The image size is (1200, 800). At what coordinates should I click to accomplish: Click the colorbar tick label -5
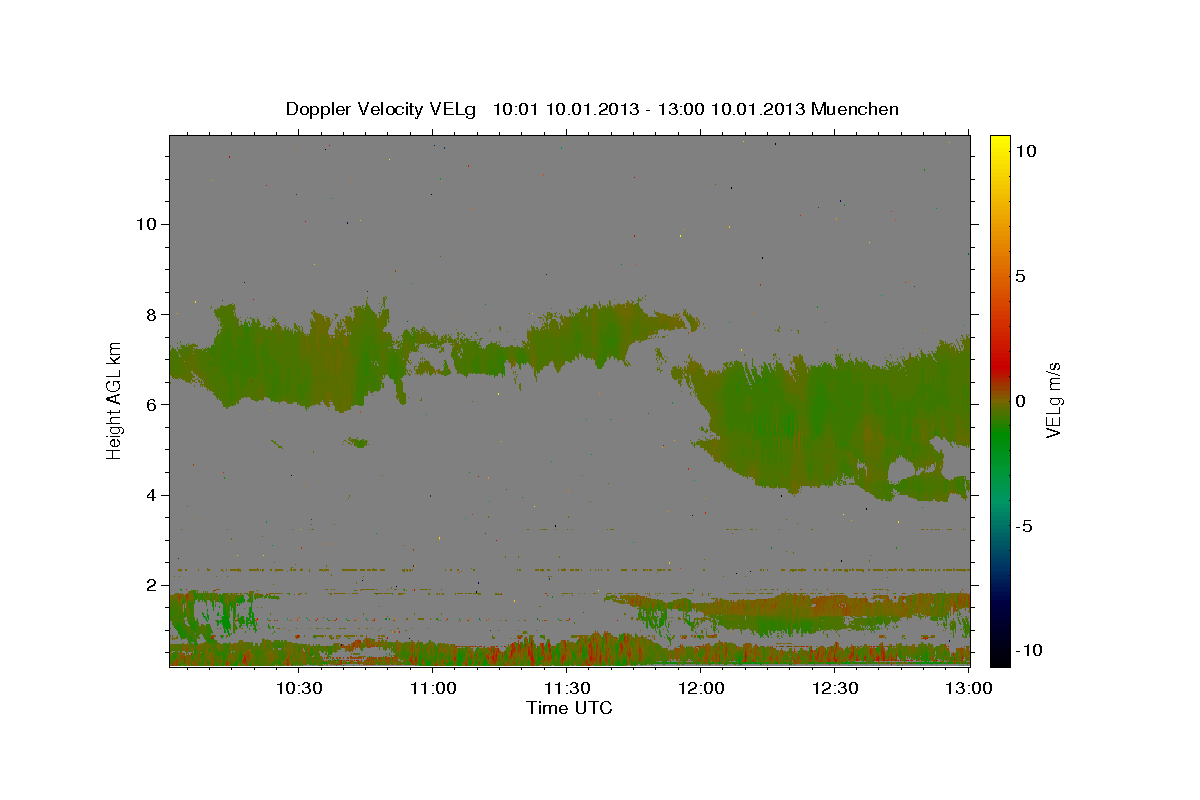pyautogui.click(x=1023, y=526)
